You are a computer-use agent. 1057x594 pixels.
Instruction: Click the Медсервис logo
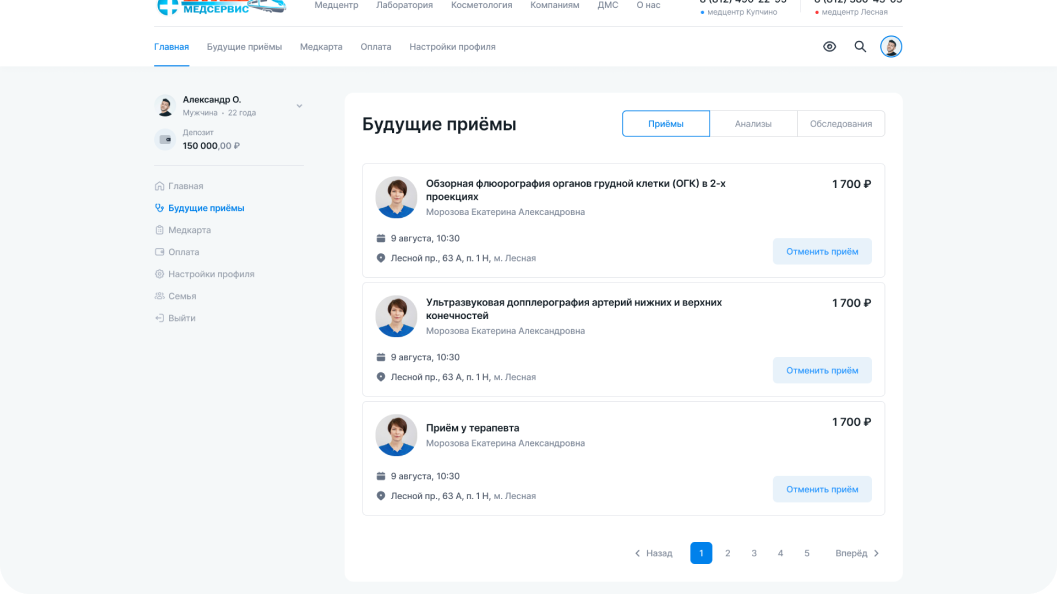pyautogui.click(x=222, y=7)
